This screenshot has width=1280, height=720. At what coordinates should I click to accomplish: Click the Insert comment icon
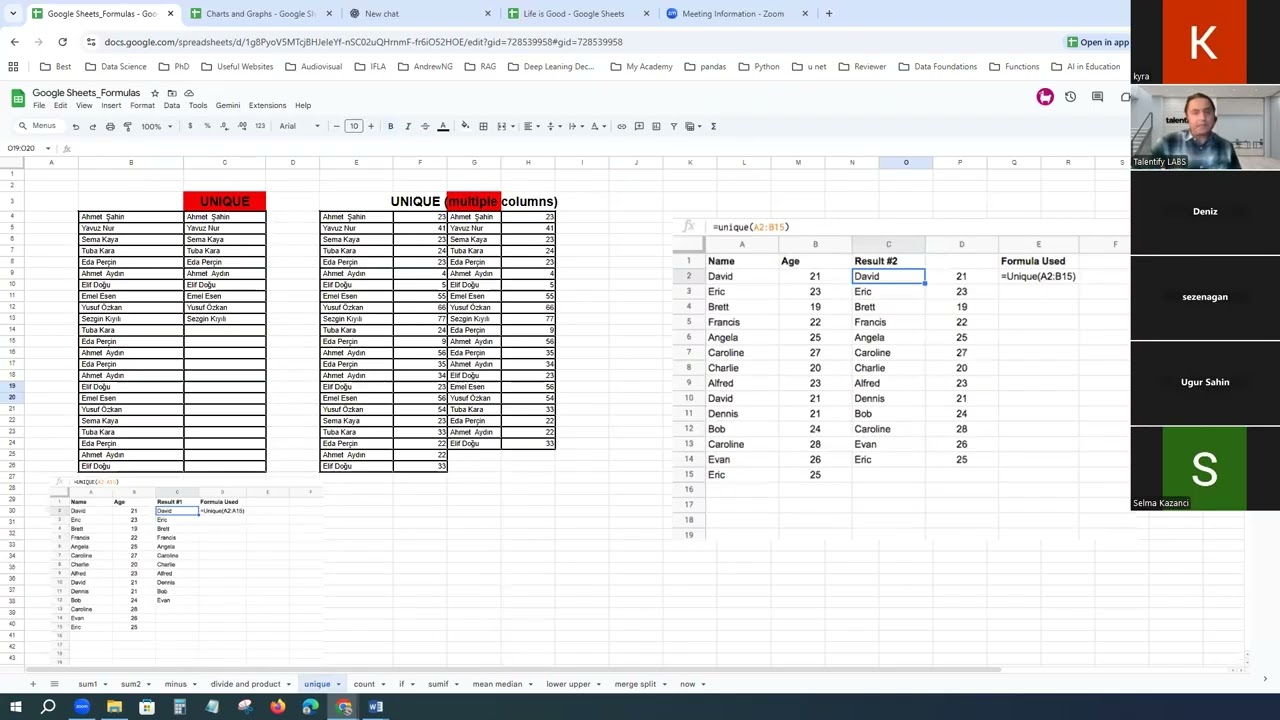click(639, 126)
